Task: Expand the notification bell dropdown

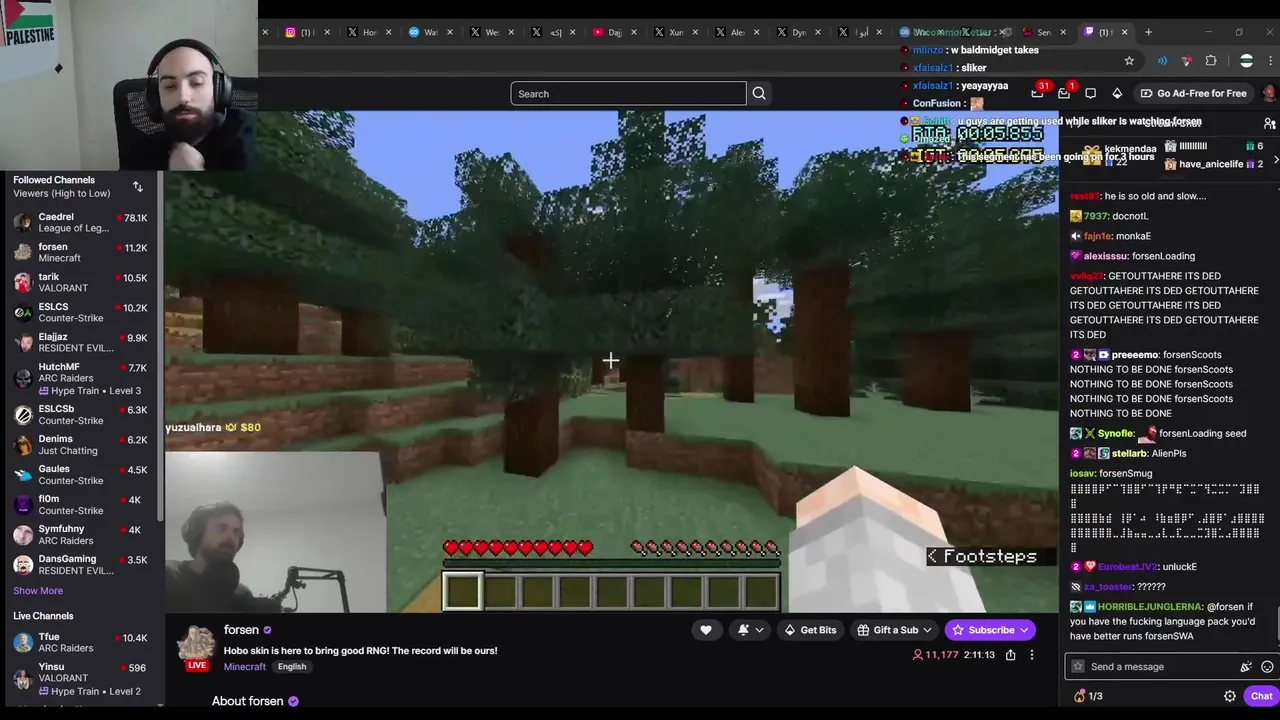Action: pos(759,630)
